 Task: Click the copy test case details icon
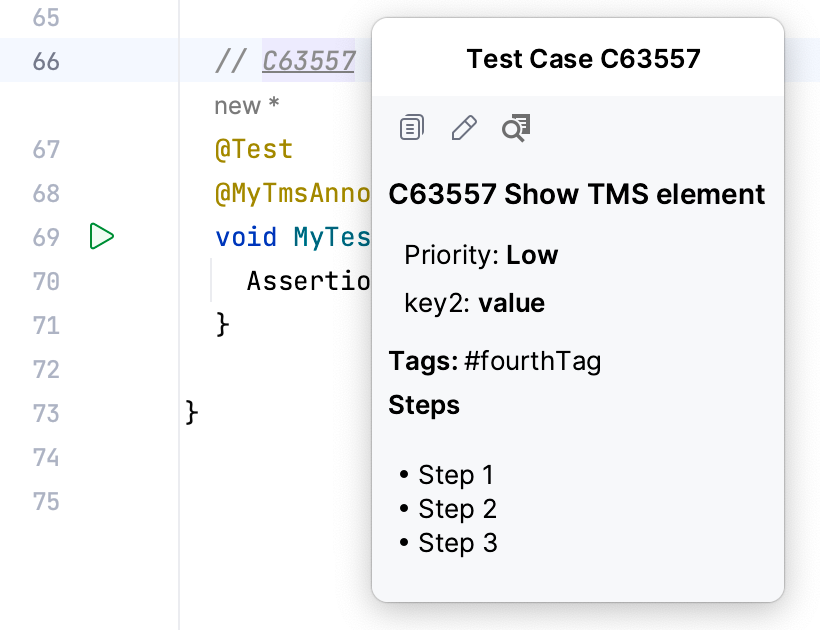point(410,127)
